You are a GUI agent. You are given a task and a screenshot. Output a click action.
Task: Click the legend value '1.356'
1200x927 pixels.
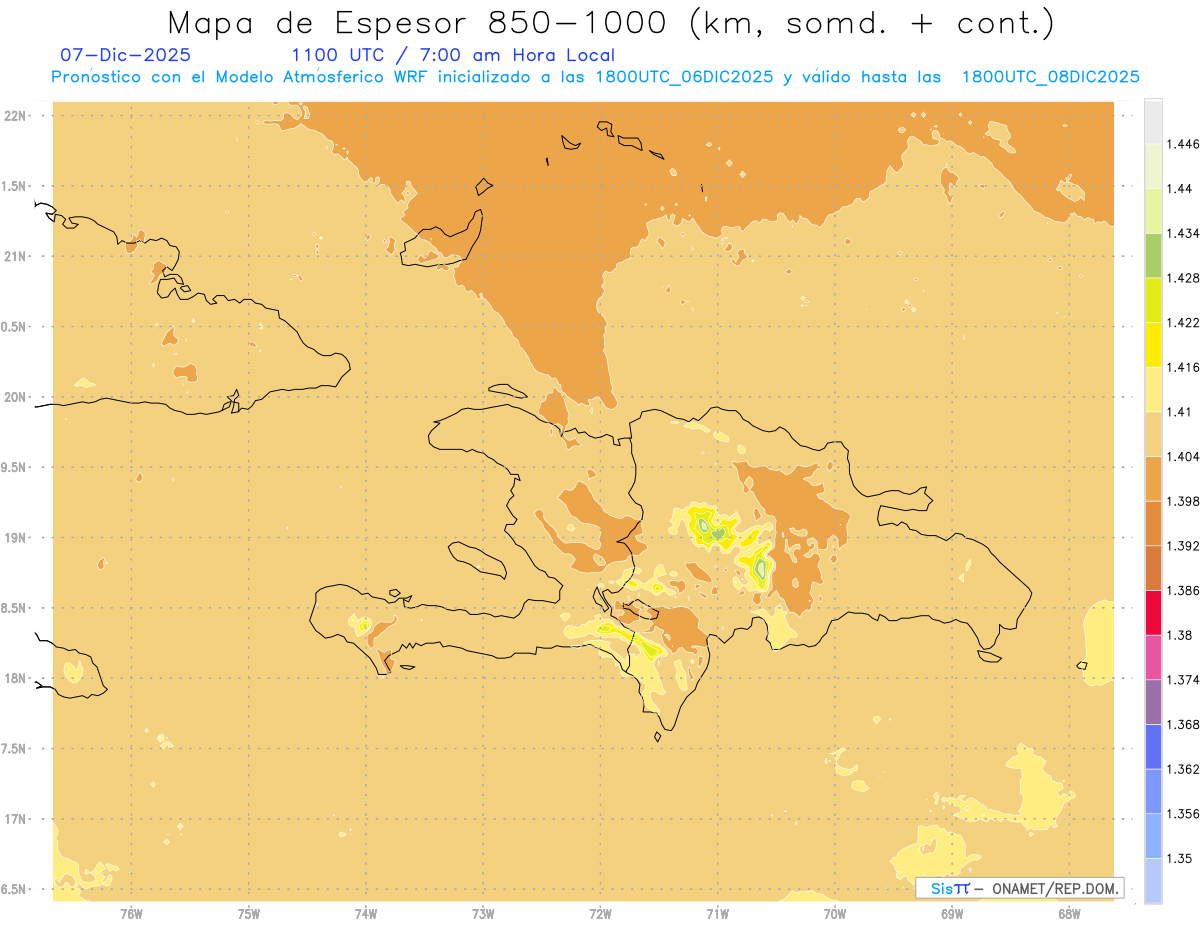point(1183,813)
